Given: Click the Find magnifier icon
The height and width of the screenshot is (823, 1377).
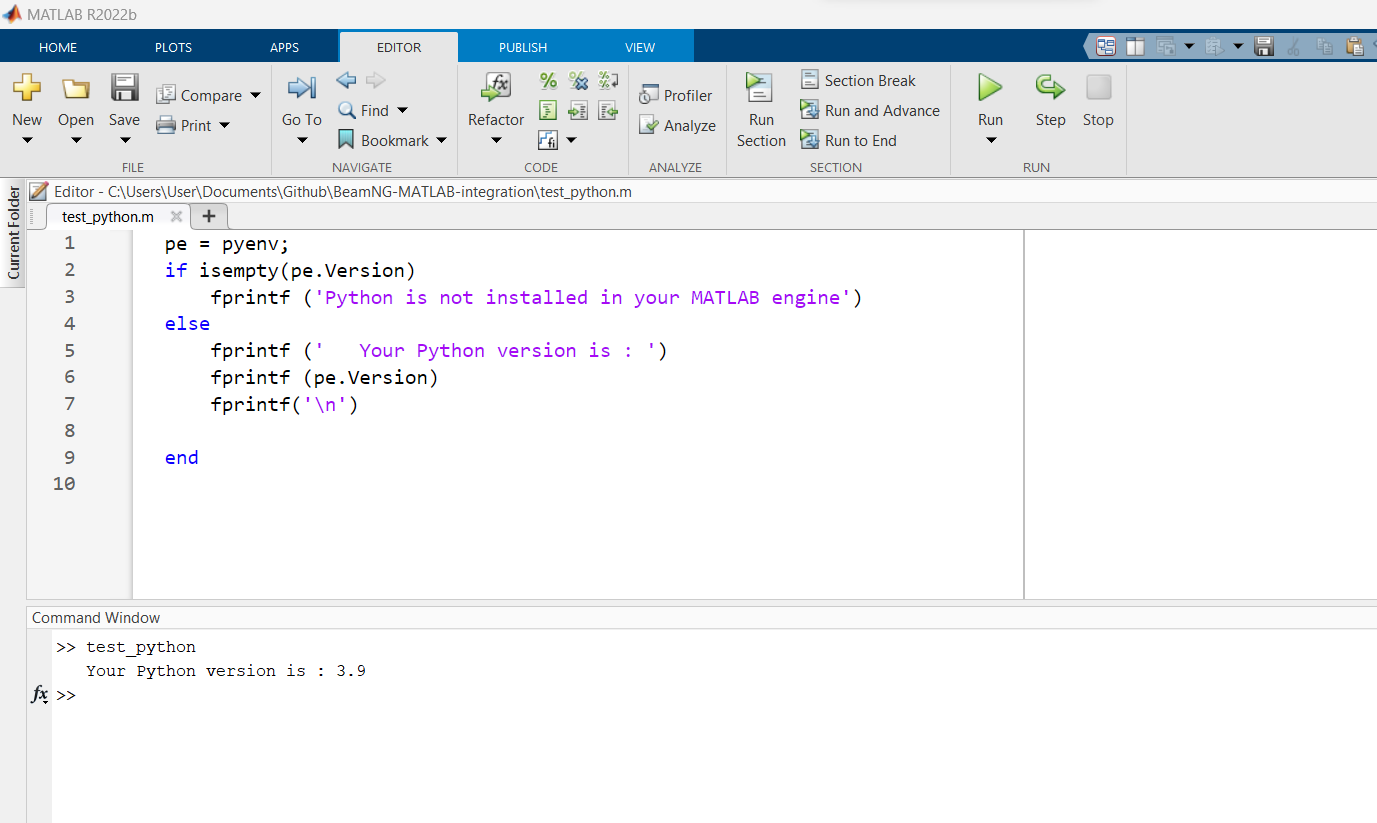Looking at the screenshot, I should 347,110.
